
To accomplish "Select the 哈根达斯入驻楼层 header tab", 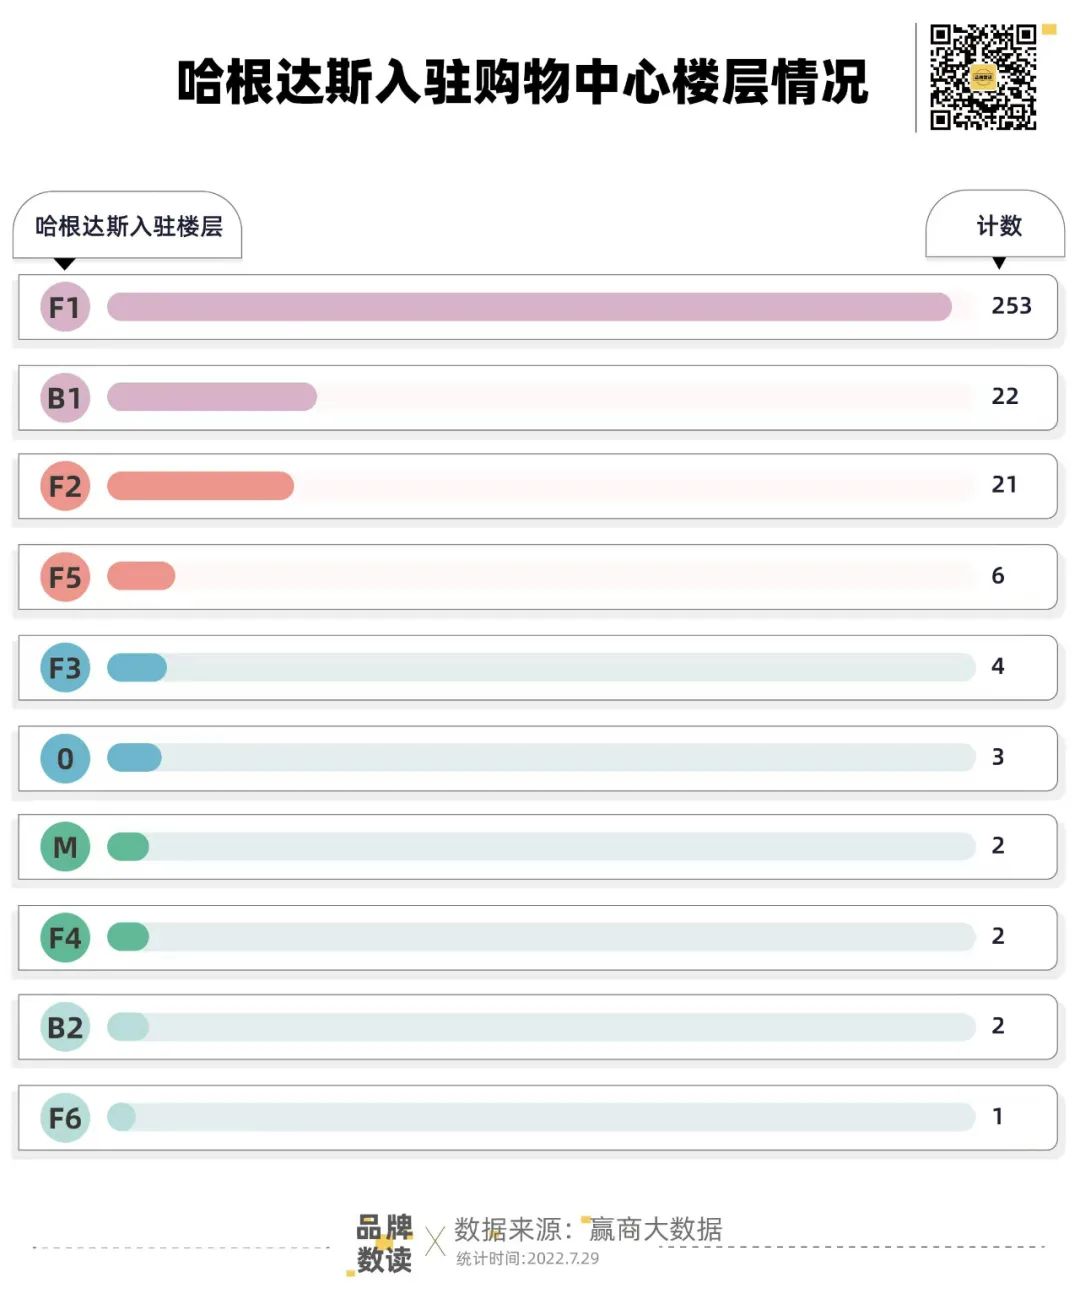I will pyautogui.click(x=128, y=226).
